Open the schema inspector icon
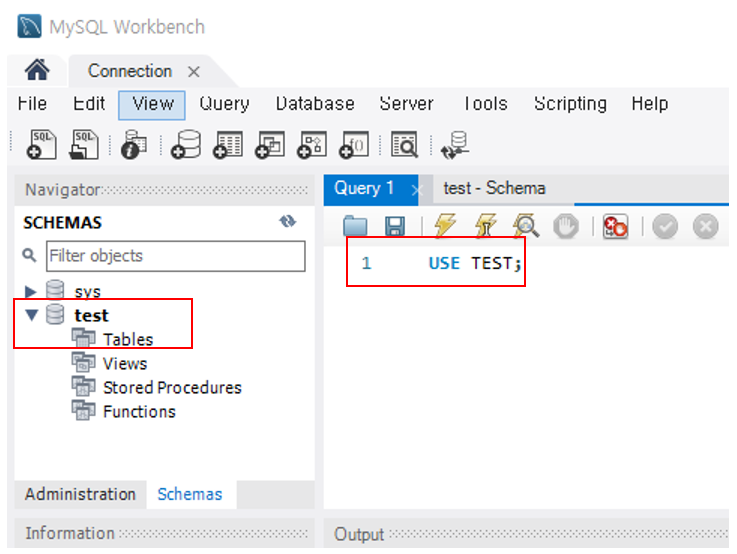 134,145
